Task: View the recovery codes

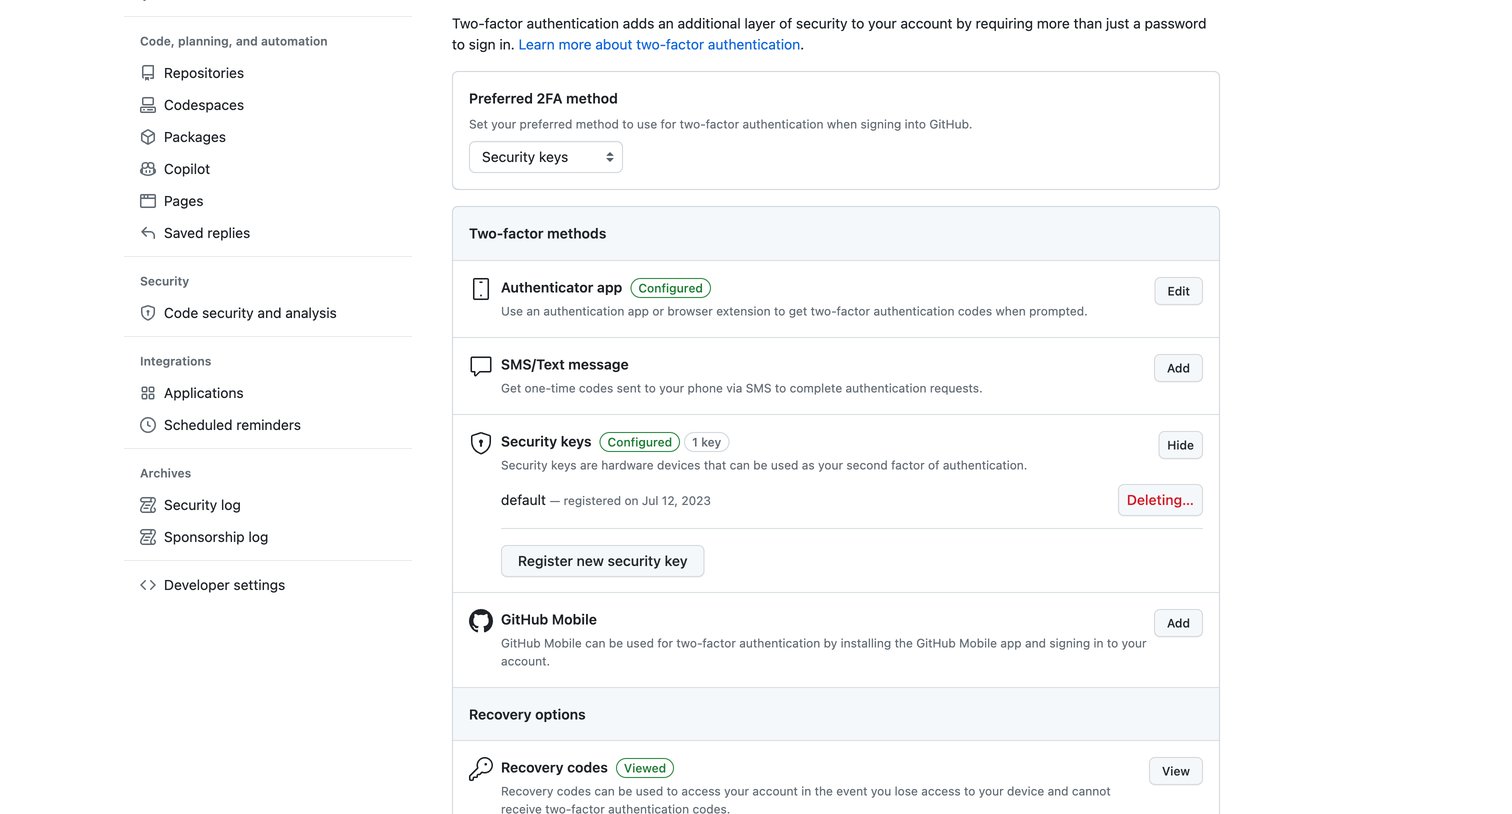Action: [x=1176, y=771]
